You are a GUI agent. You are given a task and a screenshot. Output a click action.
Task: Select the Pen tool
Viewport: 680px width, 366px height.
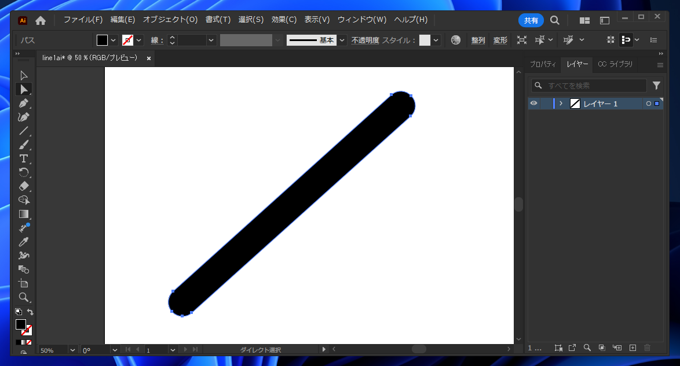pos(23,103)
